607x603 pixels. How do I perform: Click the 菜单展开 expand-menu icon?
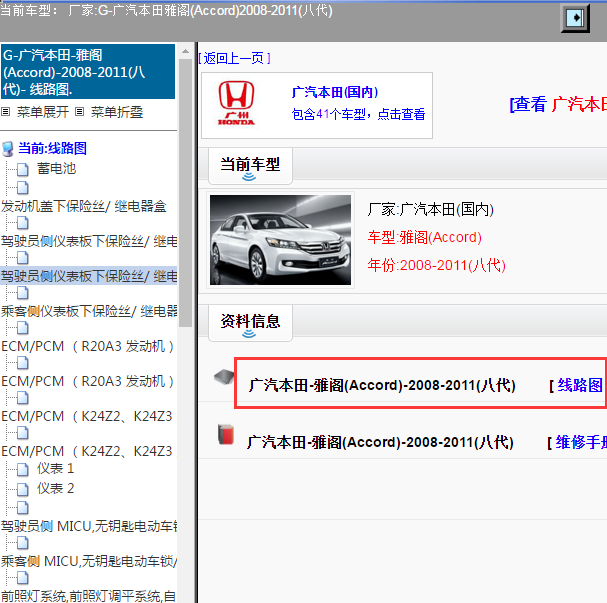[5, 112]
